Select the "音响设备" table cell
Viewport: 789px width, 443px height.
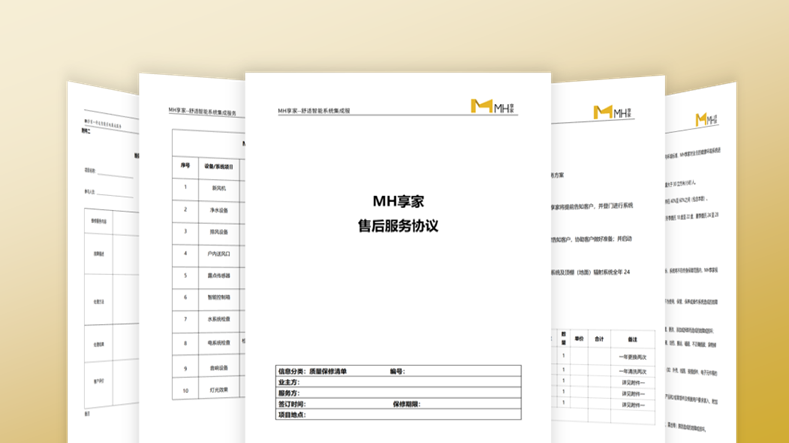219,368
